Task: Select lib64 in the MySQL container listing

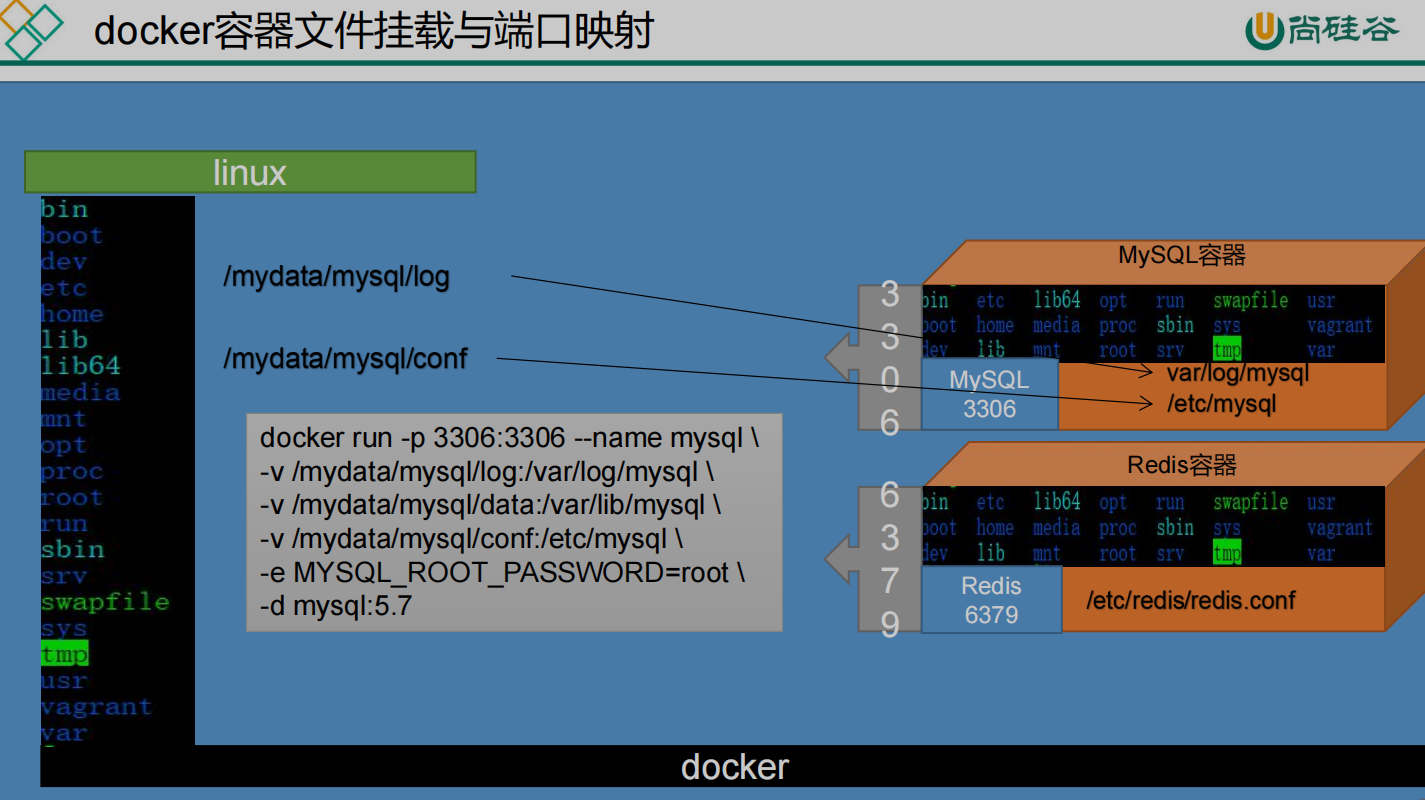Action: pyautogui.click(x=1057, y=300)
